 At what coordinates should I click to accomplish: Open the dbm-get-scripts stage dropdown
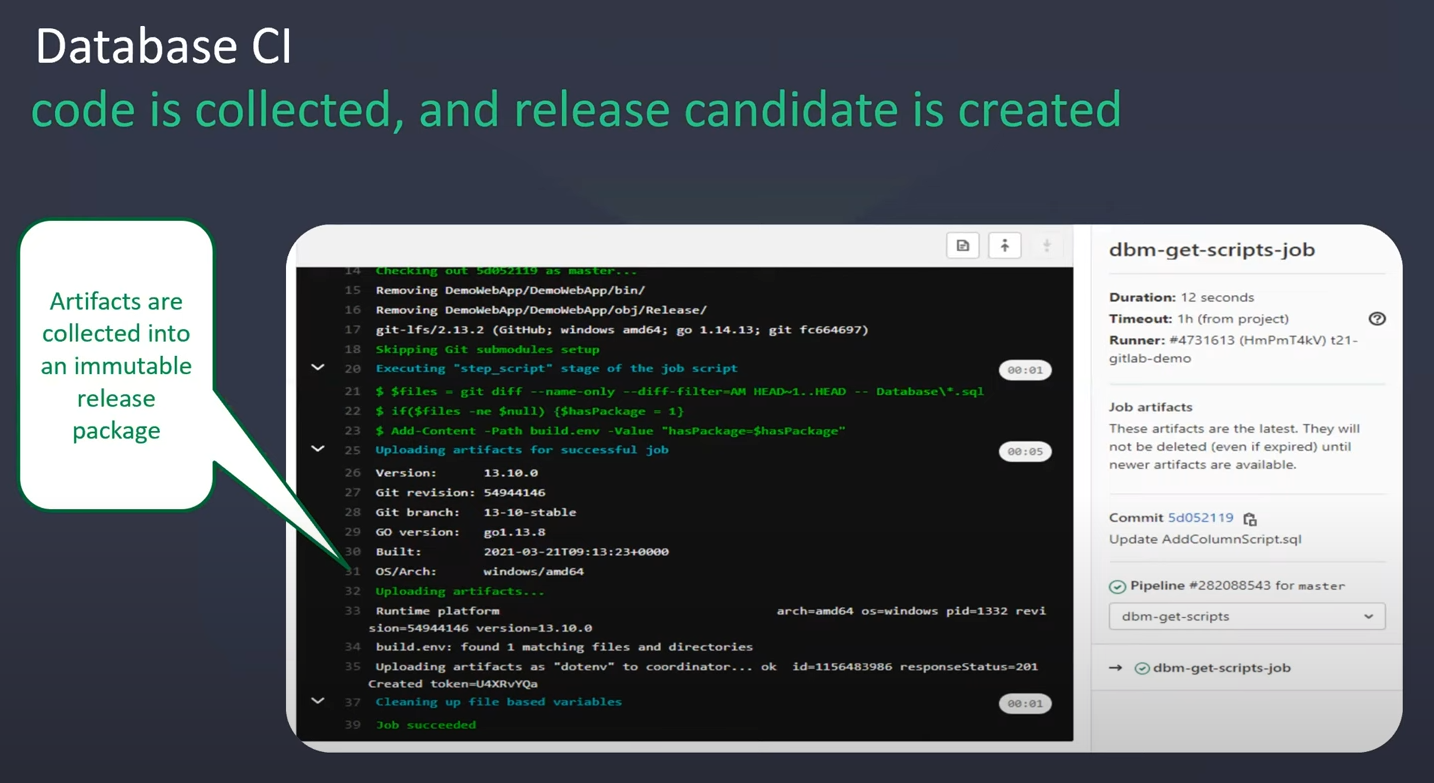pos(1247,616)
